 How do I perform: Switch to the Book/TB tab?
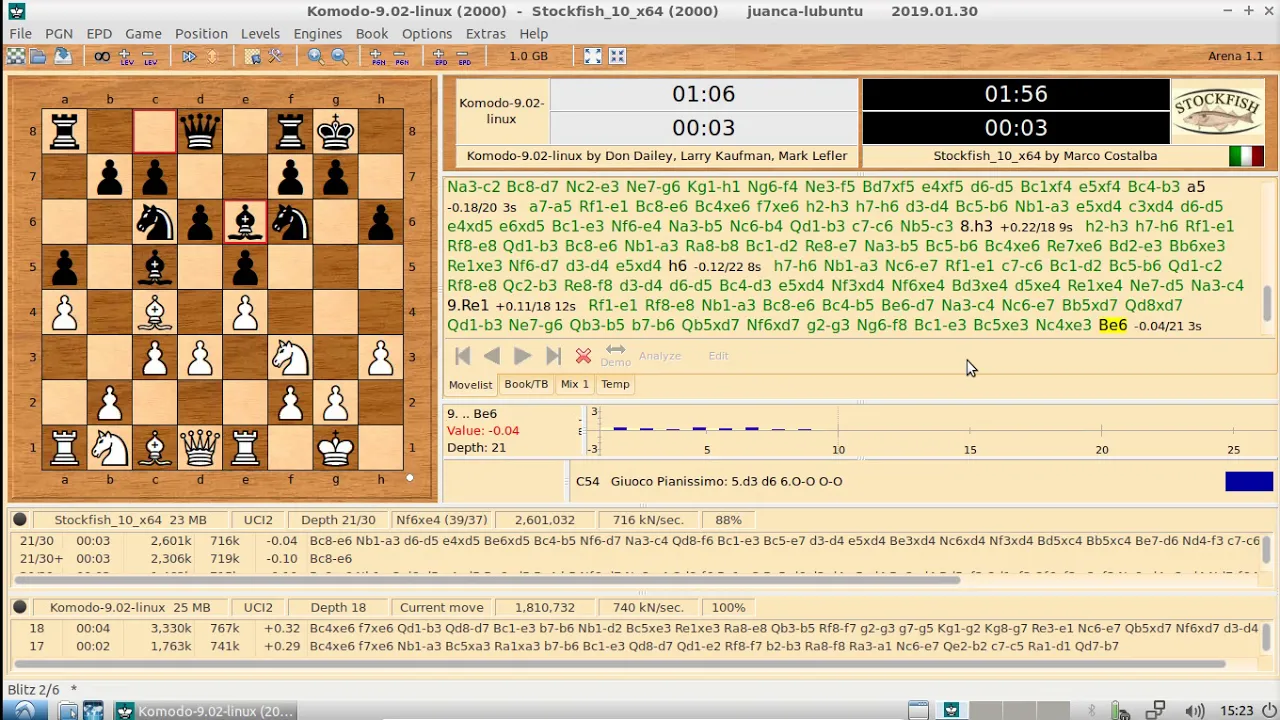(x=526, y=384)
